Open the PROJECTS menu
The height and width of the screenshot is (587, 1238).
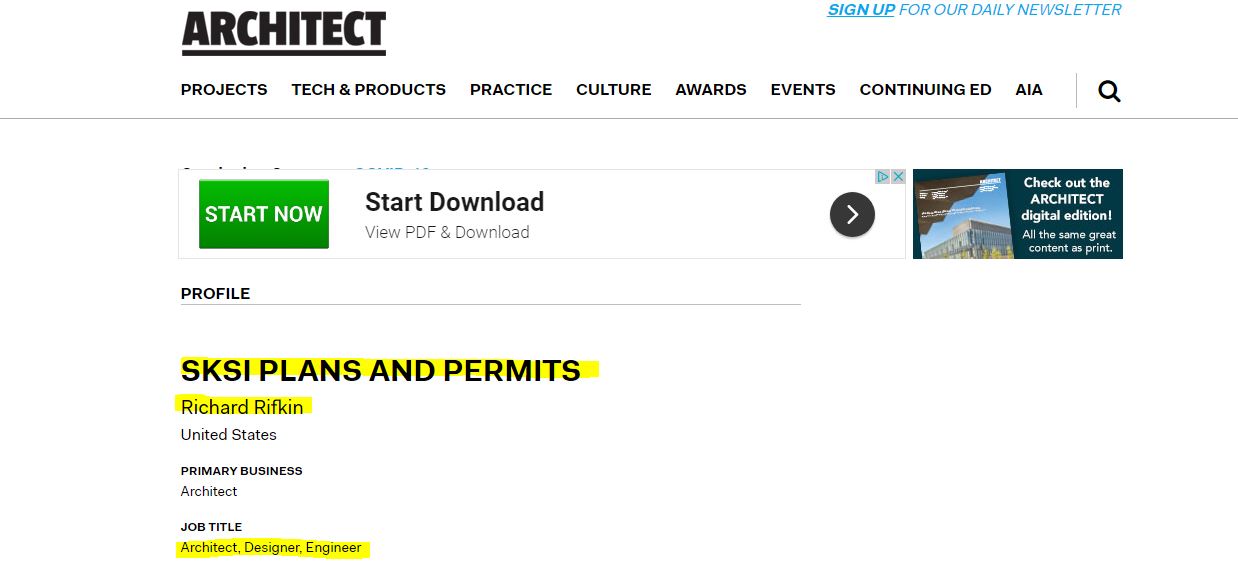pyautogui.click(x=224, y=90)
